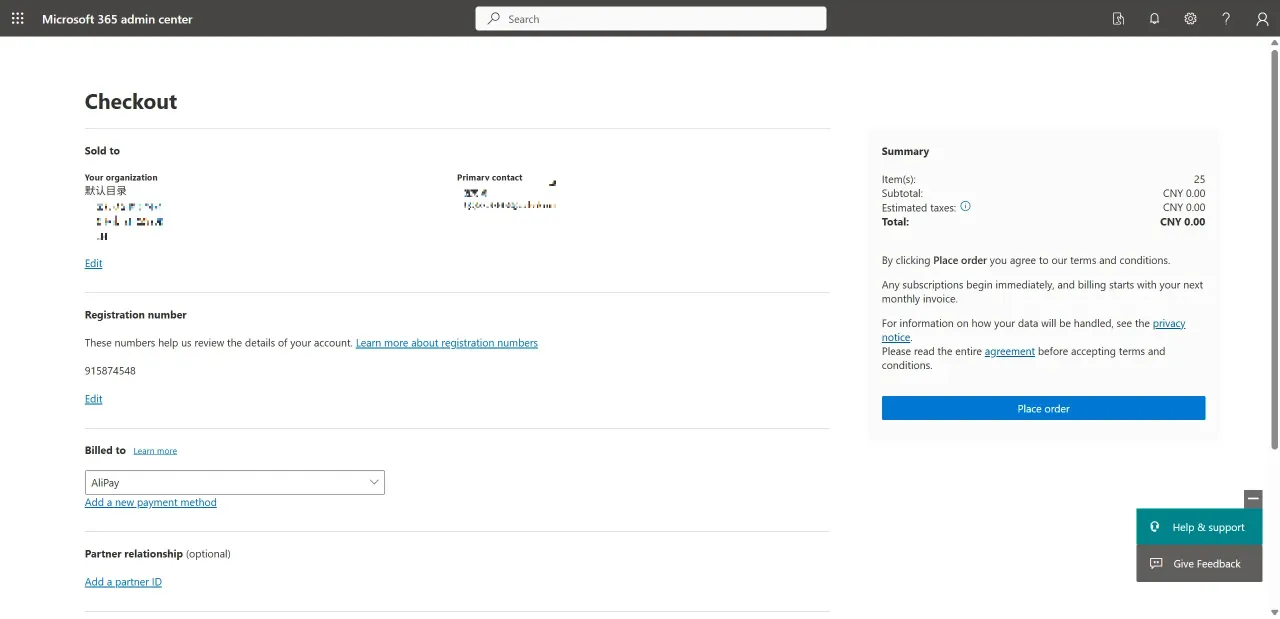Screen dimensions: 1280x619
Task: Click the Checkout heading
Action: [131, 102]
